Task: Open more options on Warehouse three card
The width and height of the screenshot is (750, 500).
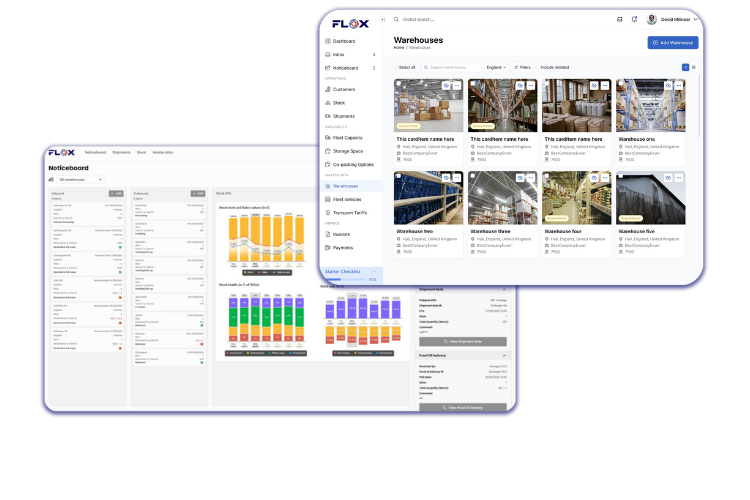Action: tap(531, 178)
